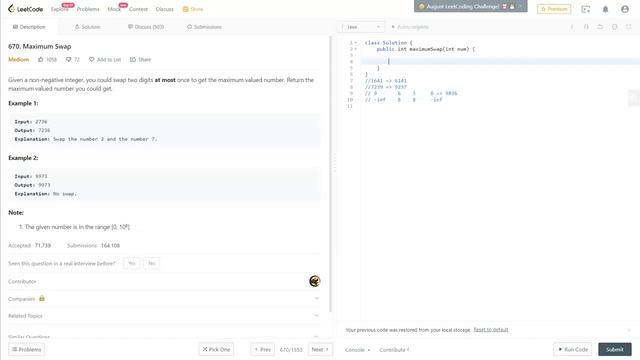
Task: Click the contributor avatar
Action: [315, 281]
